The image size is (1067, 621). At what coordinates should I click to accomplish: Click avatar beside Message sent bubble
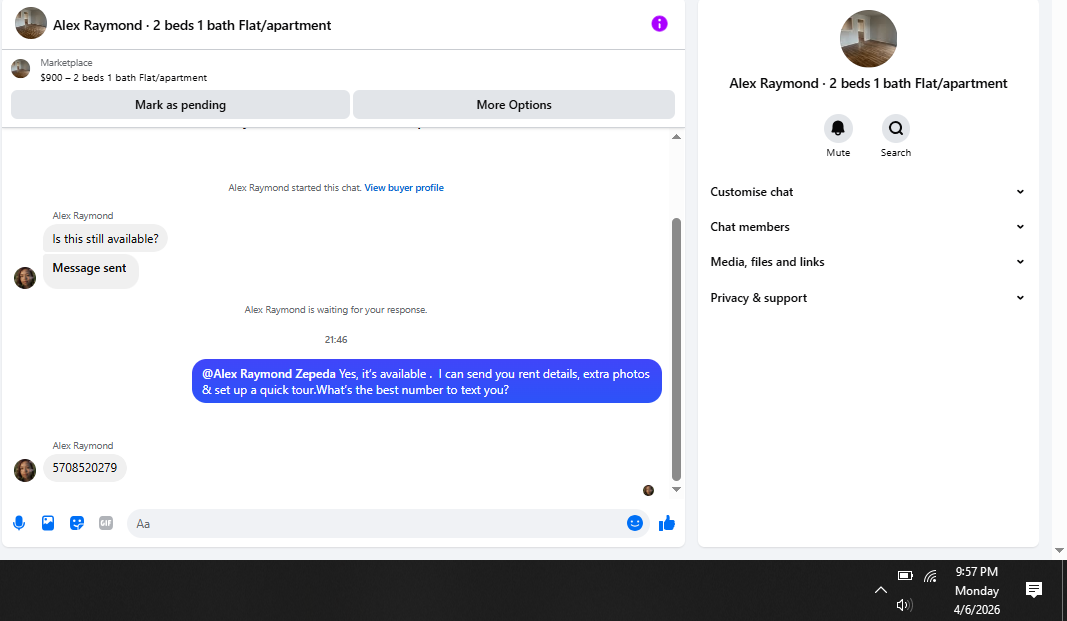pyautogui.click(x=25, y=278)
